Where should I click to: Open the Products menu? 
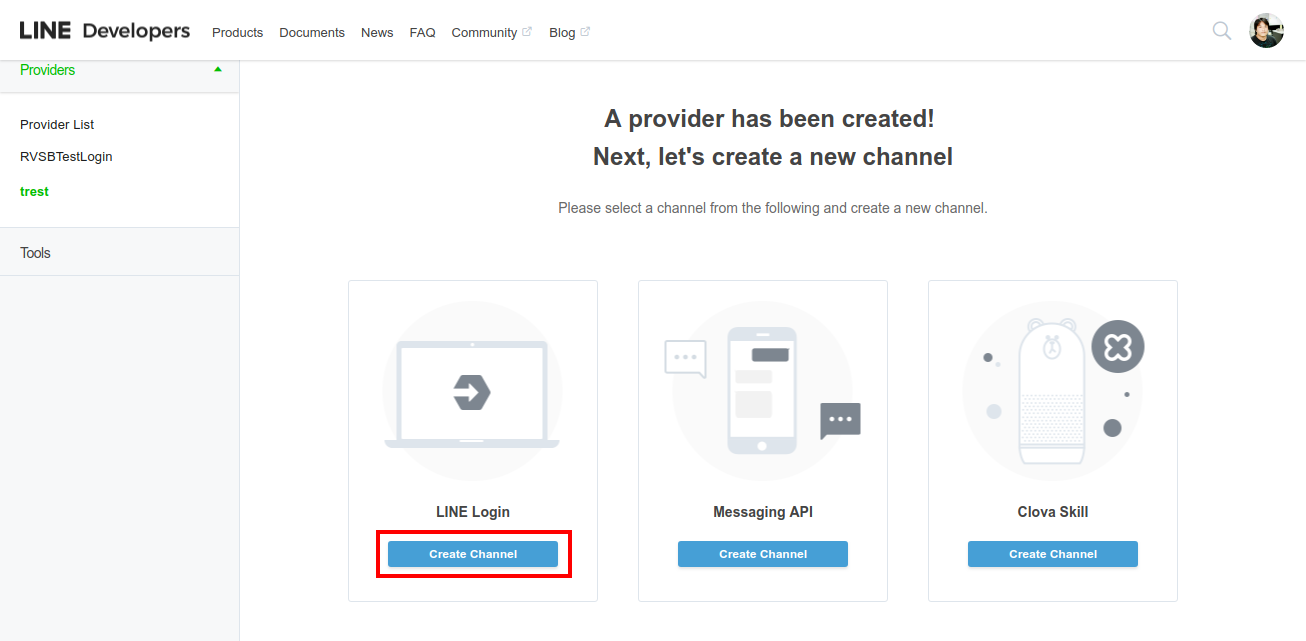(x=237, y=32)
